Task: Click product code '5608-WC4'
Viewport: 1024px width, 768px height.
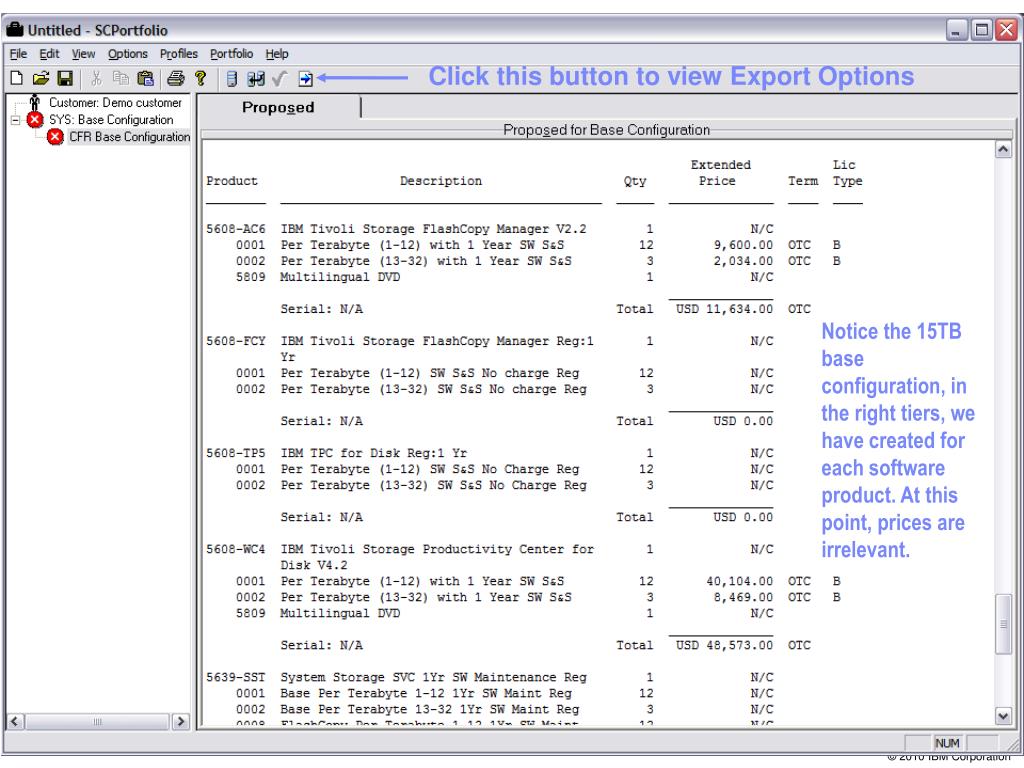Action: (236, 549)
